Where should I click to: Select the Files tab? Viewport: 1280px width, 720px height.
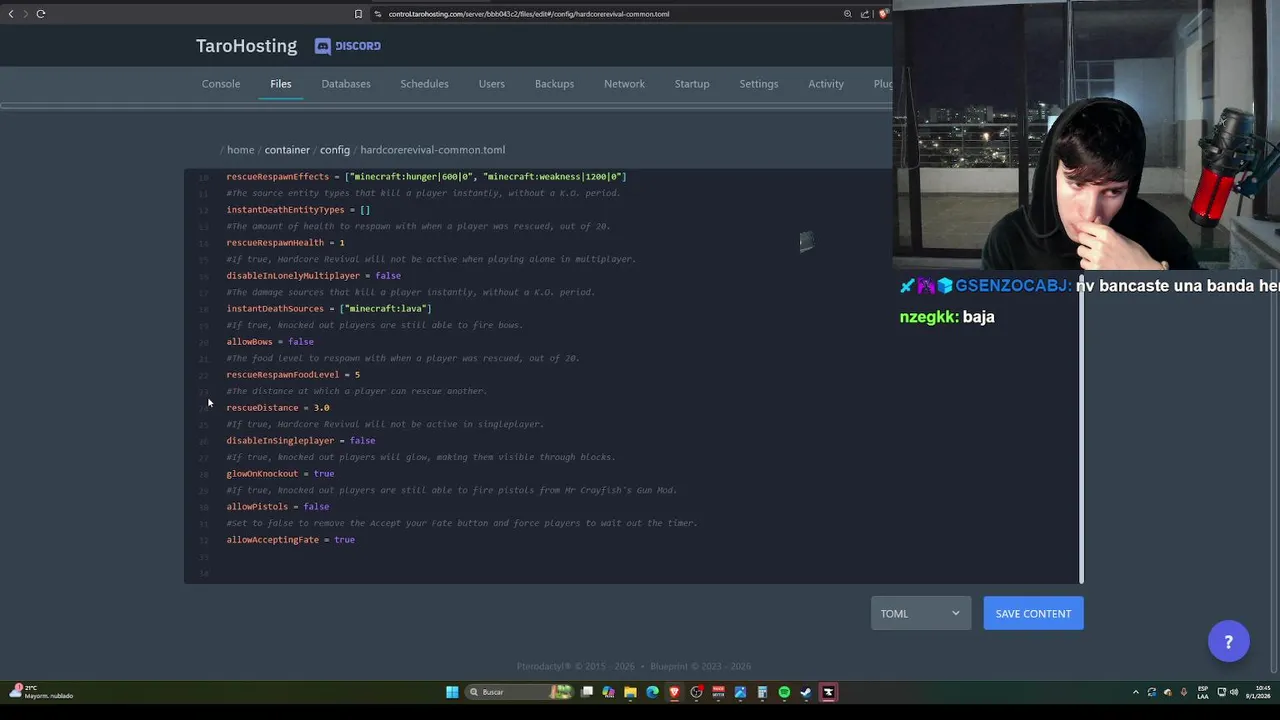(281, 84)
